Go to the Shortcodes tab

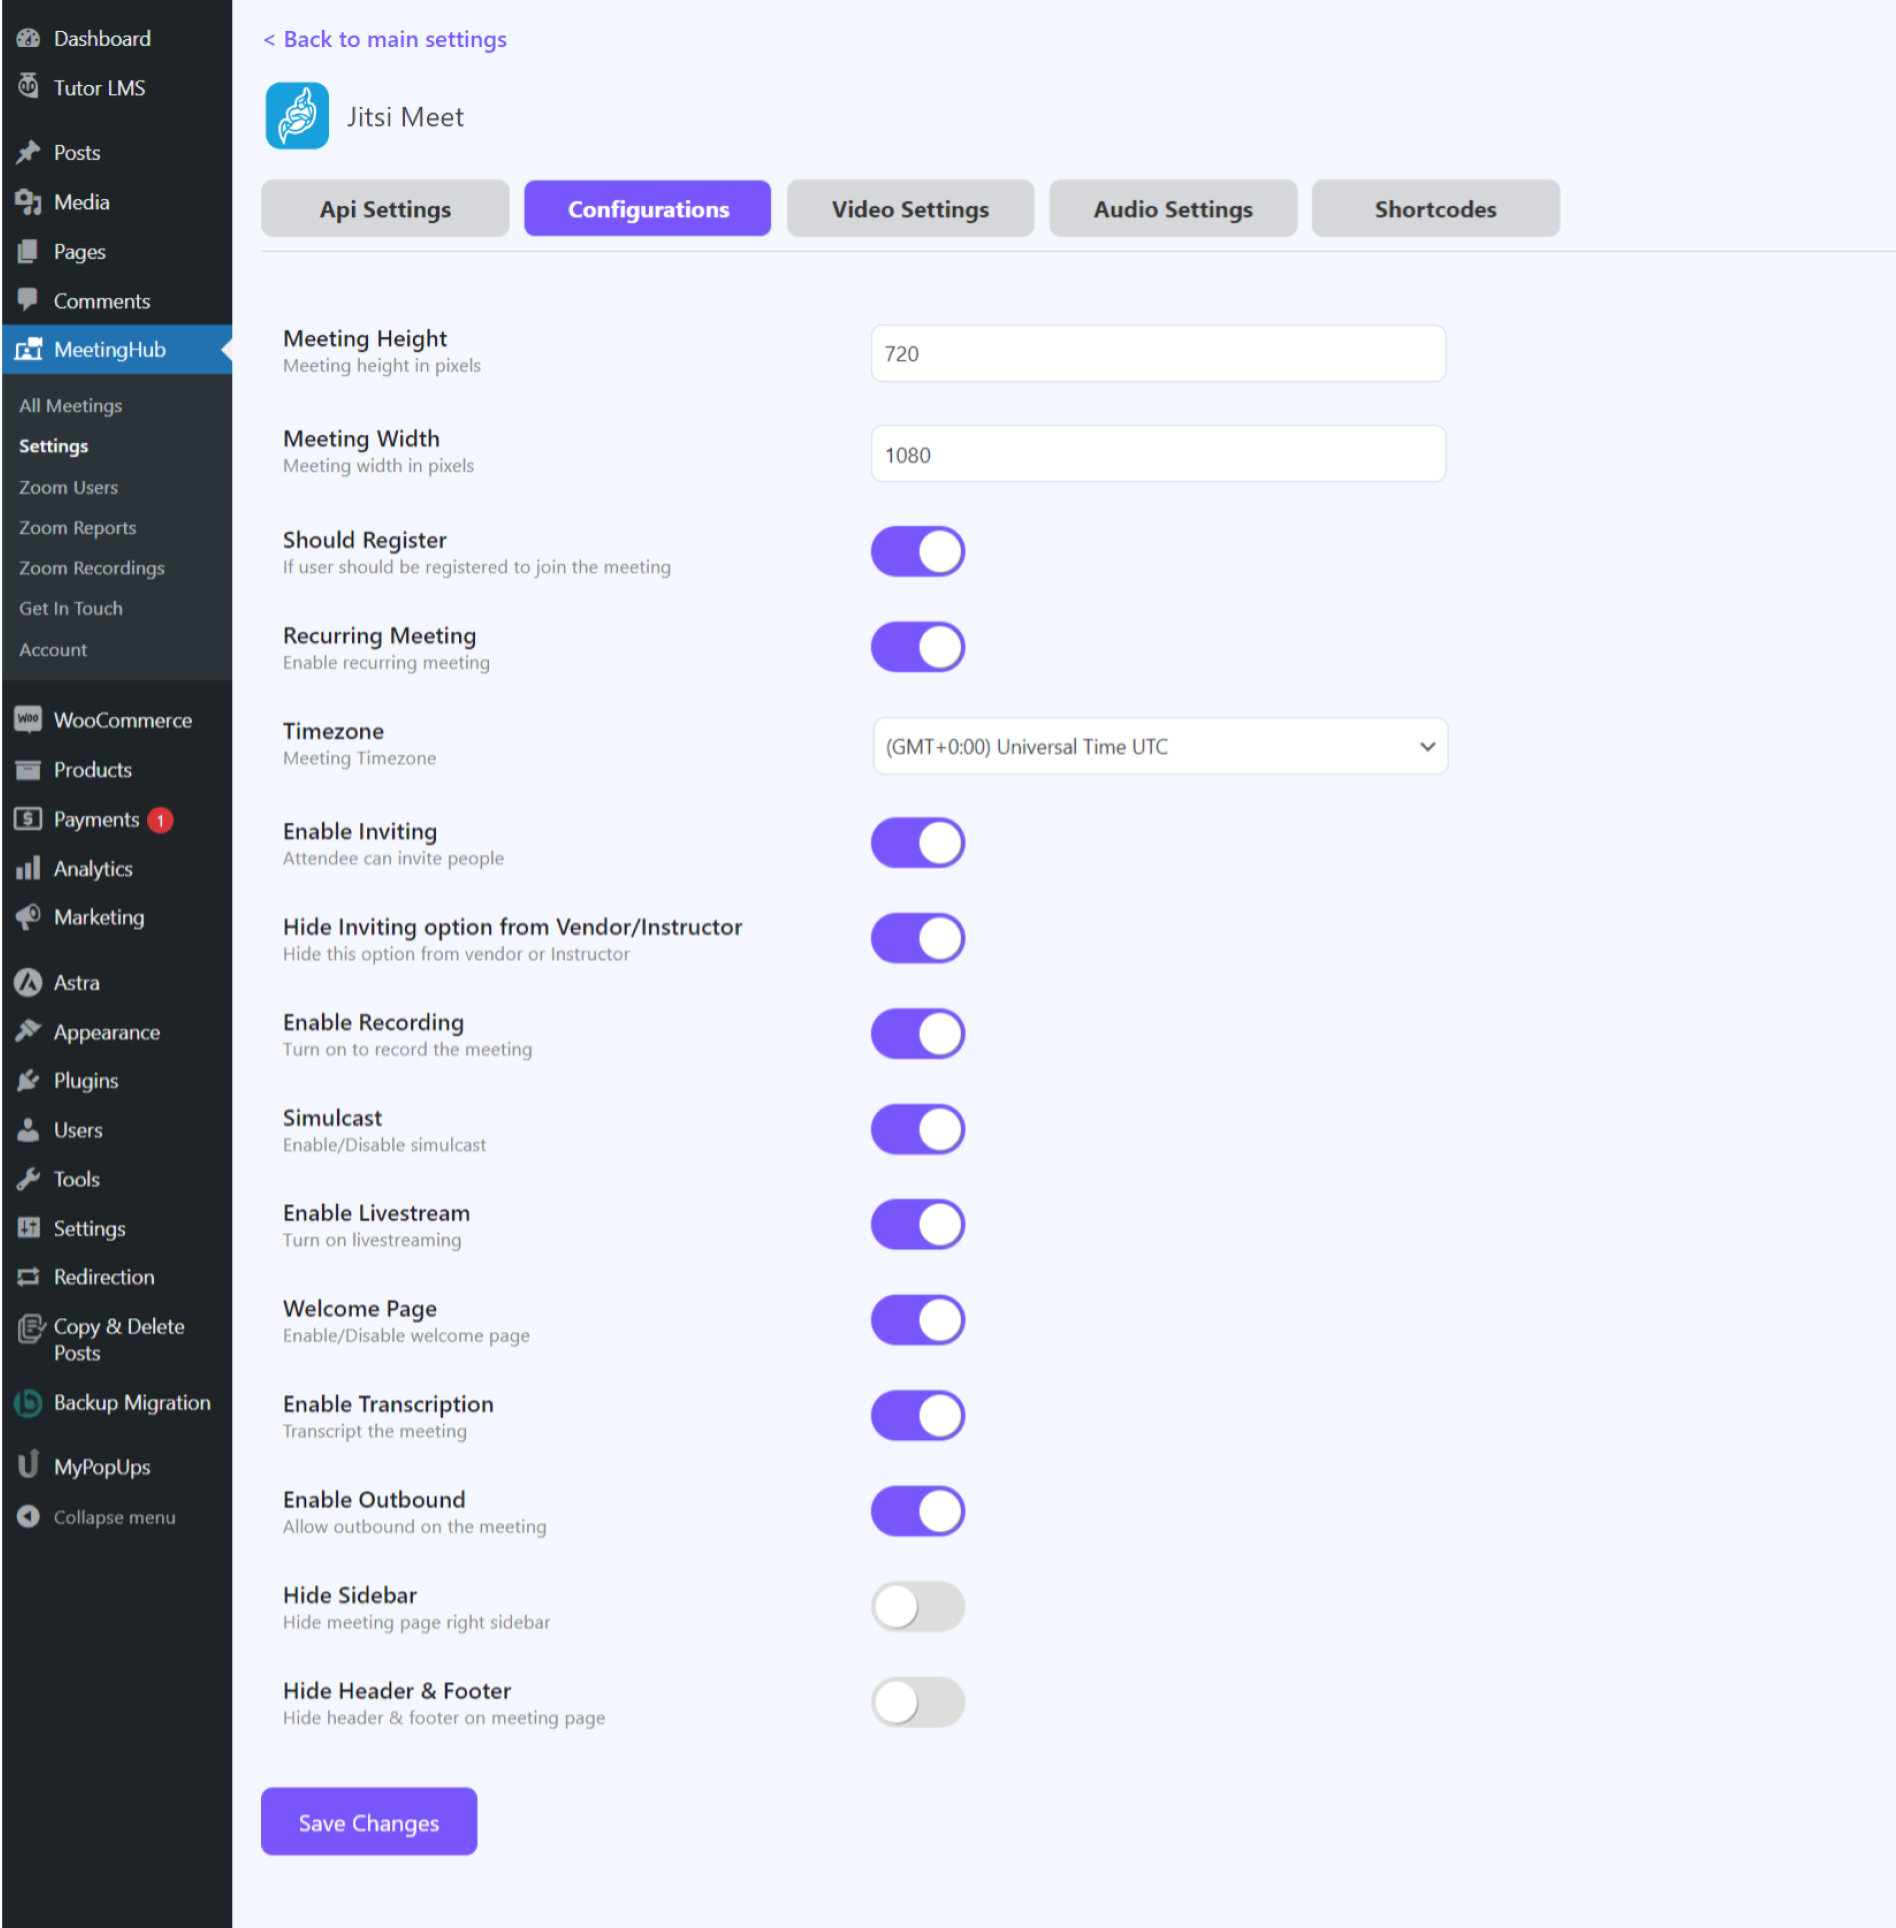pyautogui.click(x=1435, y=208)
